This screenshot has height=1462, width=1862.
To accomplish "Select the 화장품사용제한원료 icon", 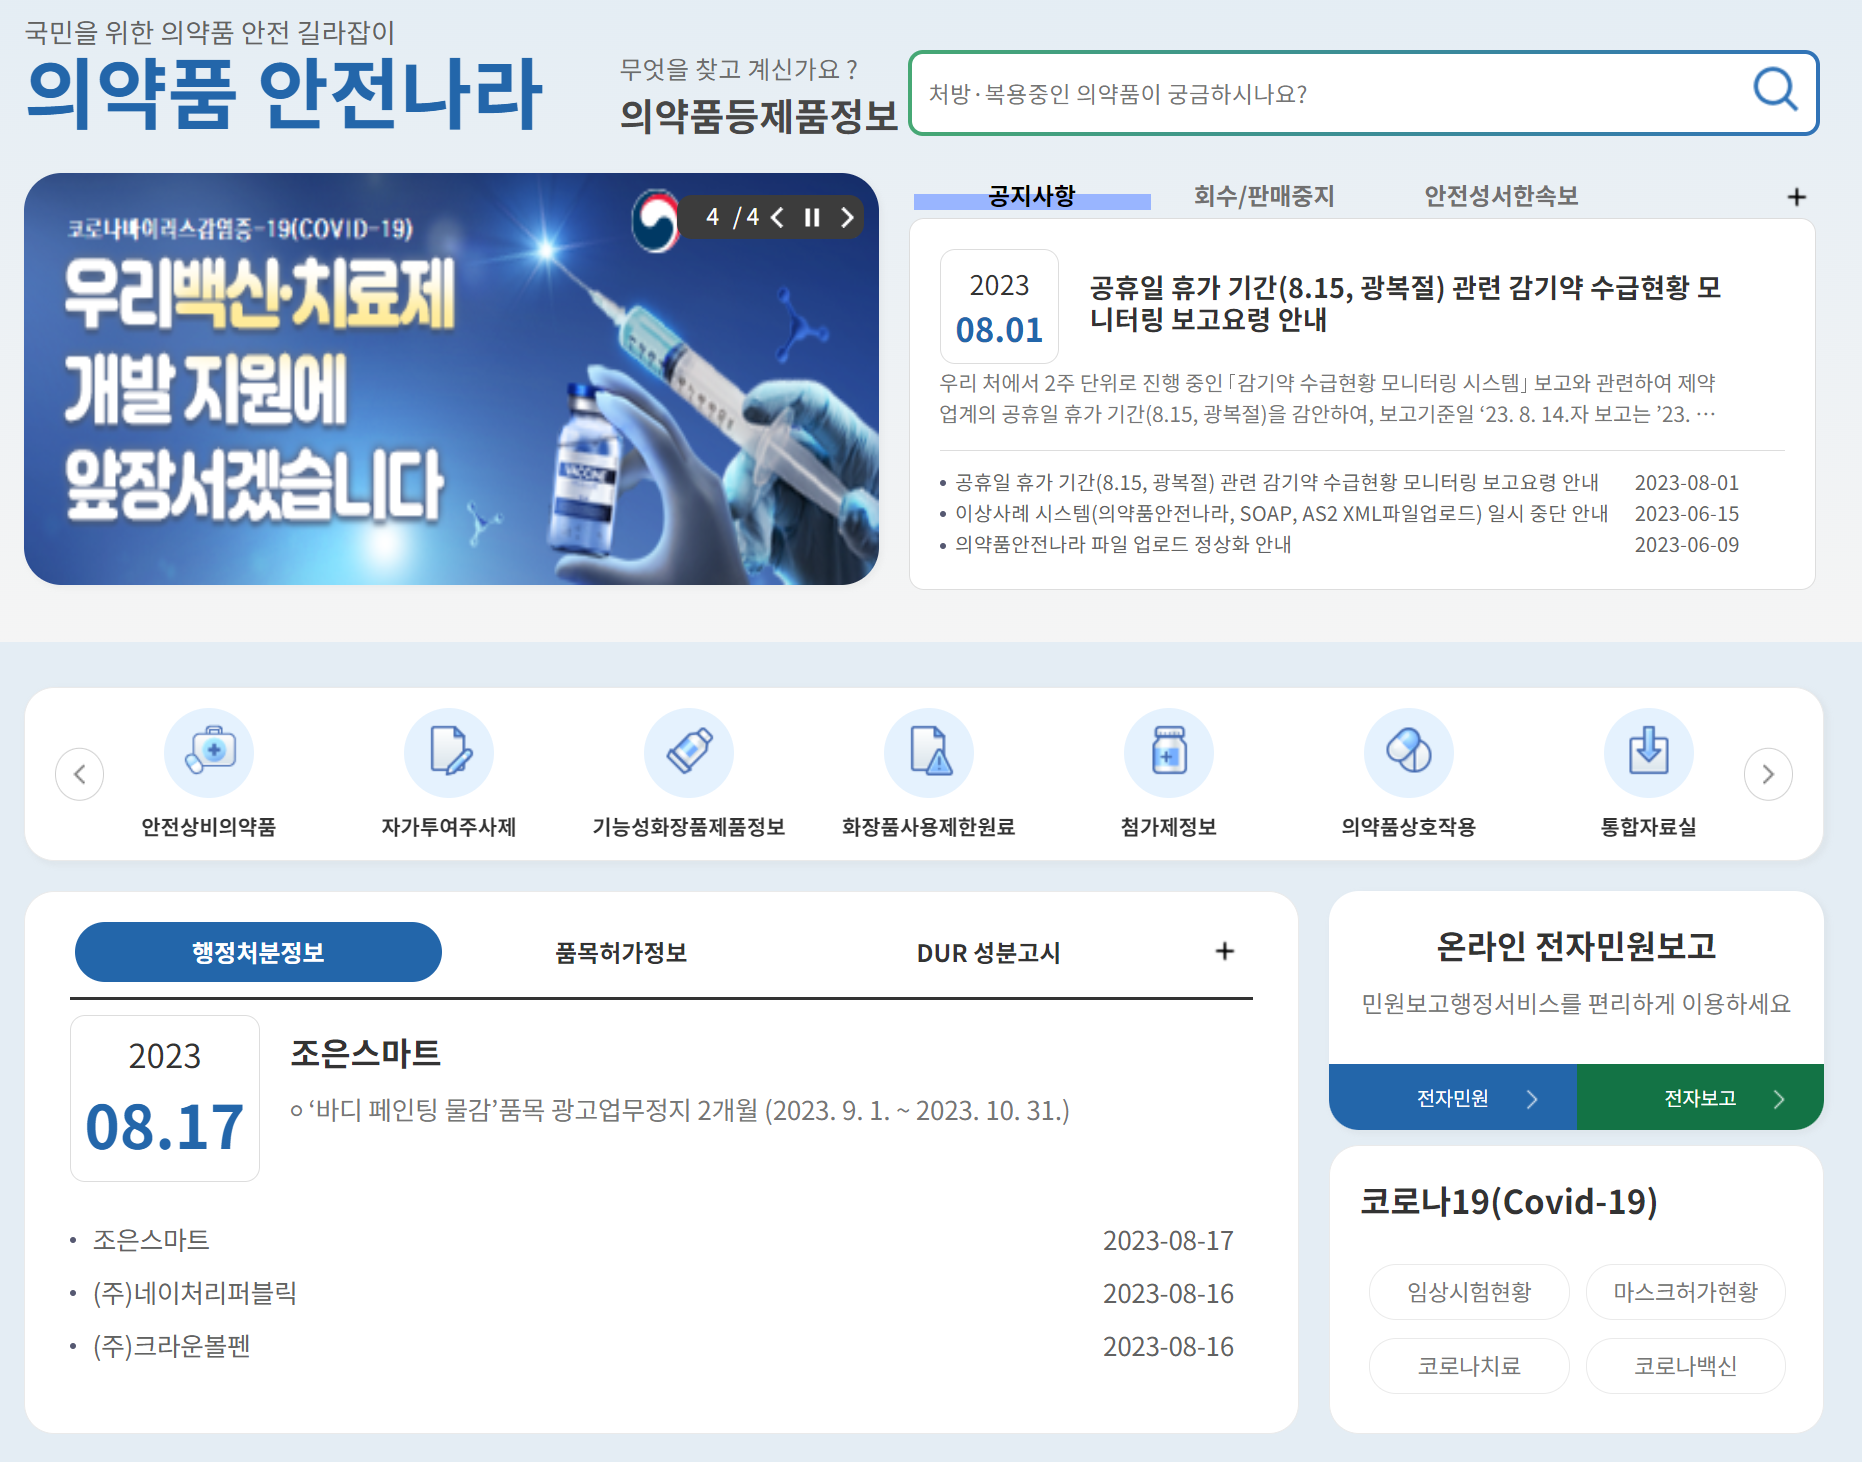I will [928, 752].
